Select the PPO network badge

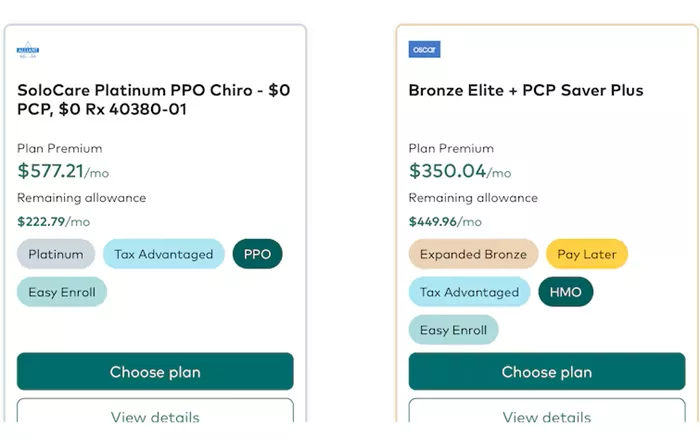tap(257, 254)
